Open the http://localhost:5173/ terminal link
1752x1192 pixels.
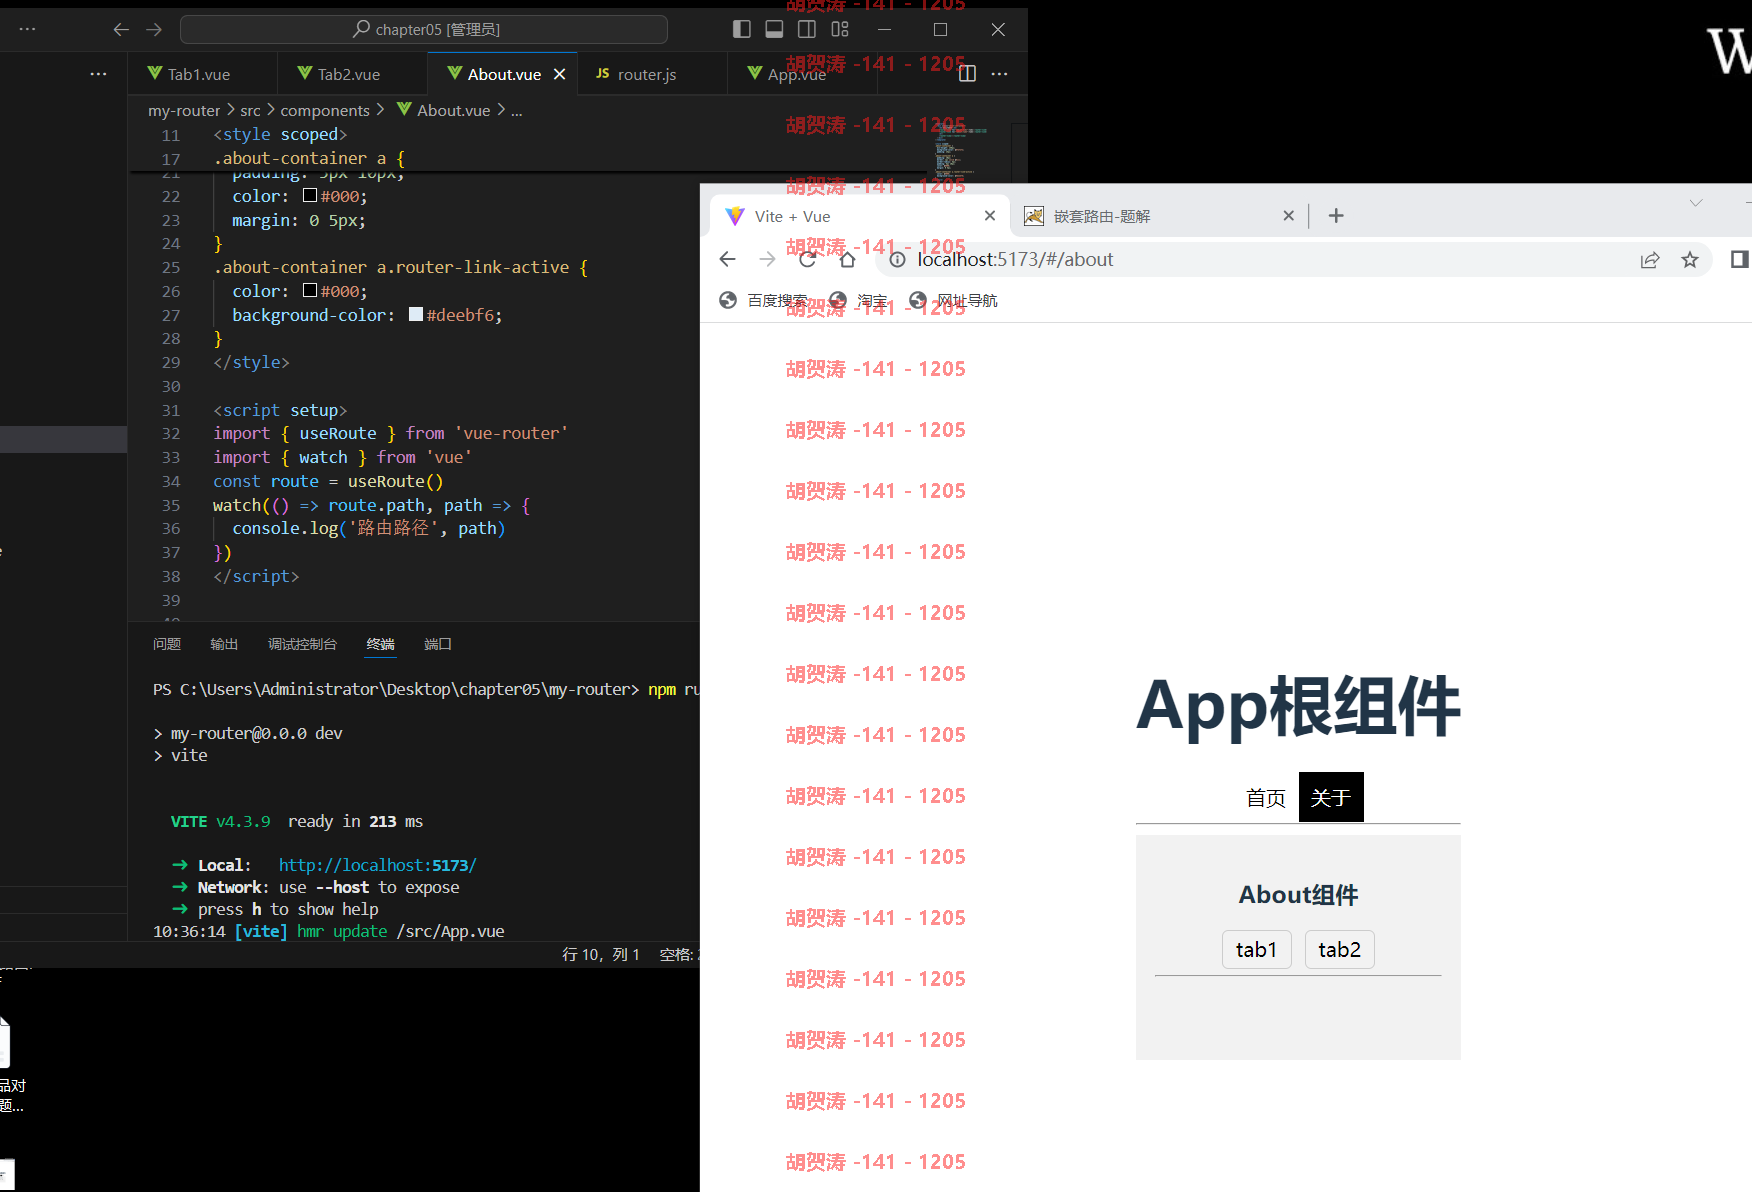point(378,865)
